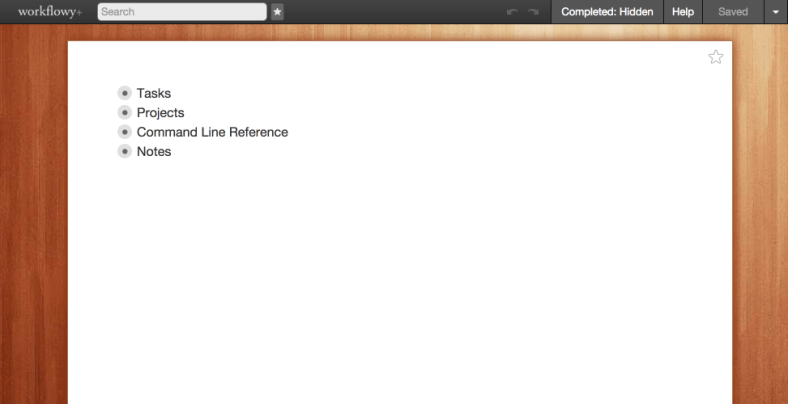Click the bullet next to Command Line Reference
Image resolution: width=788 pixels, height=404 pixels.
point(125,132)
